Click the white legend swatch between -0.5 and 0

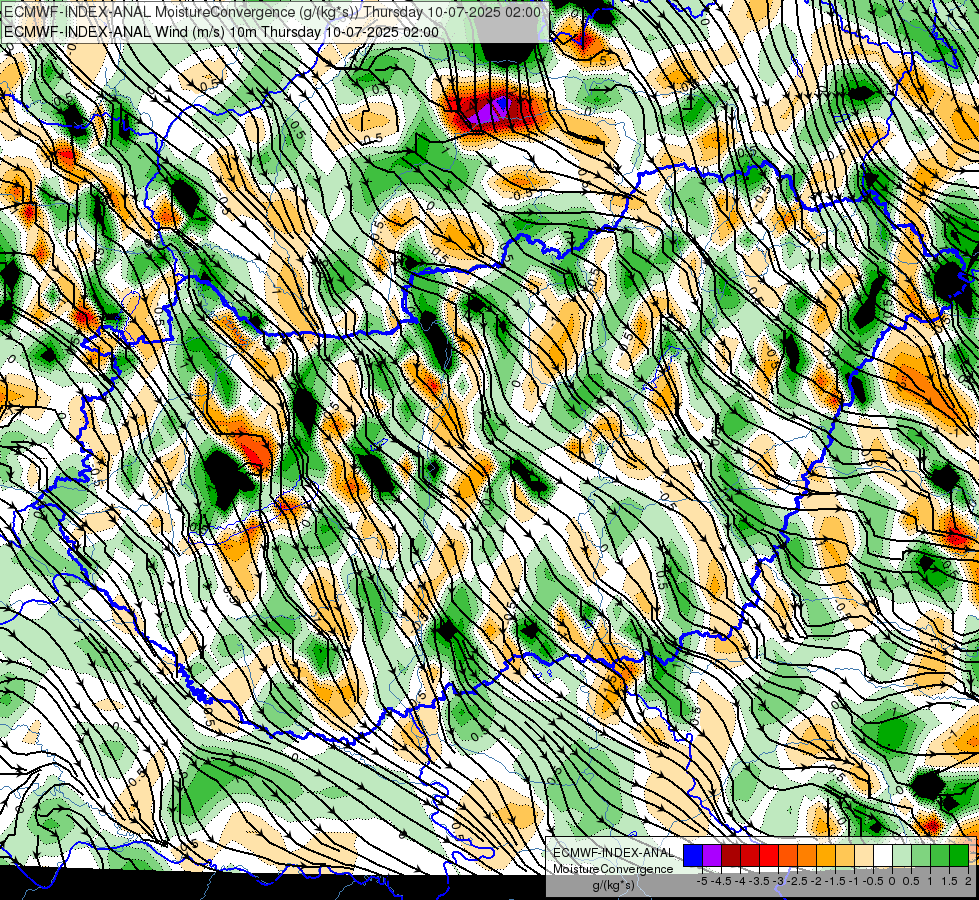[883, 855]
